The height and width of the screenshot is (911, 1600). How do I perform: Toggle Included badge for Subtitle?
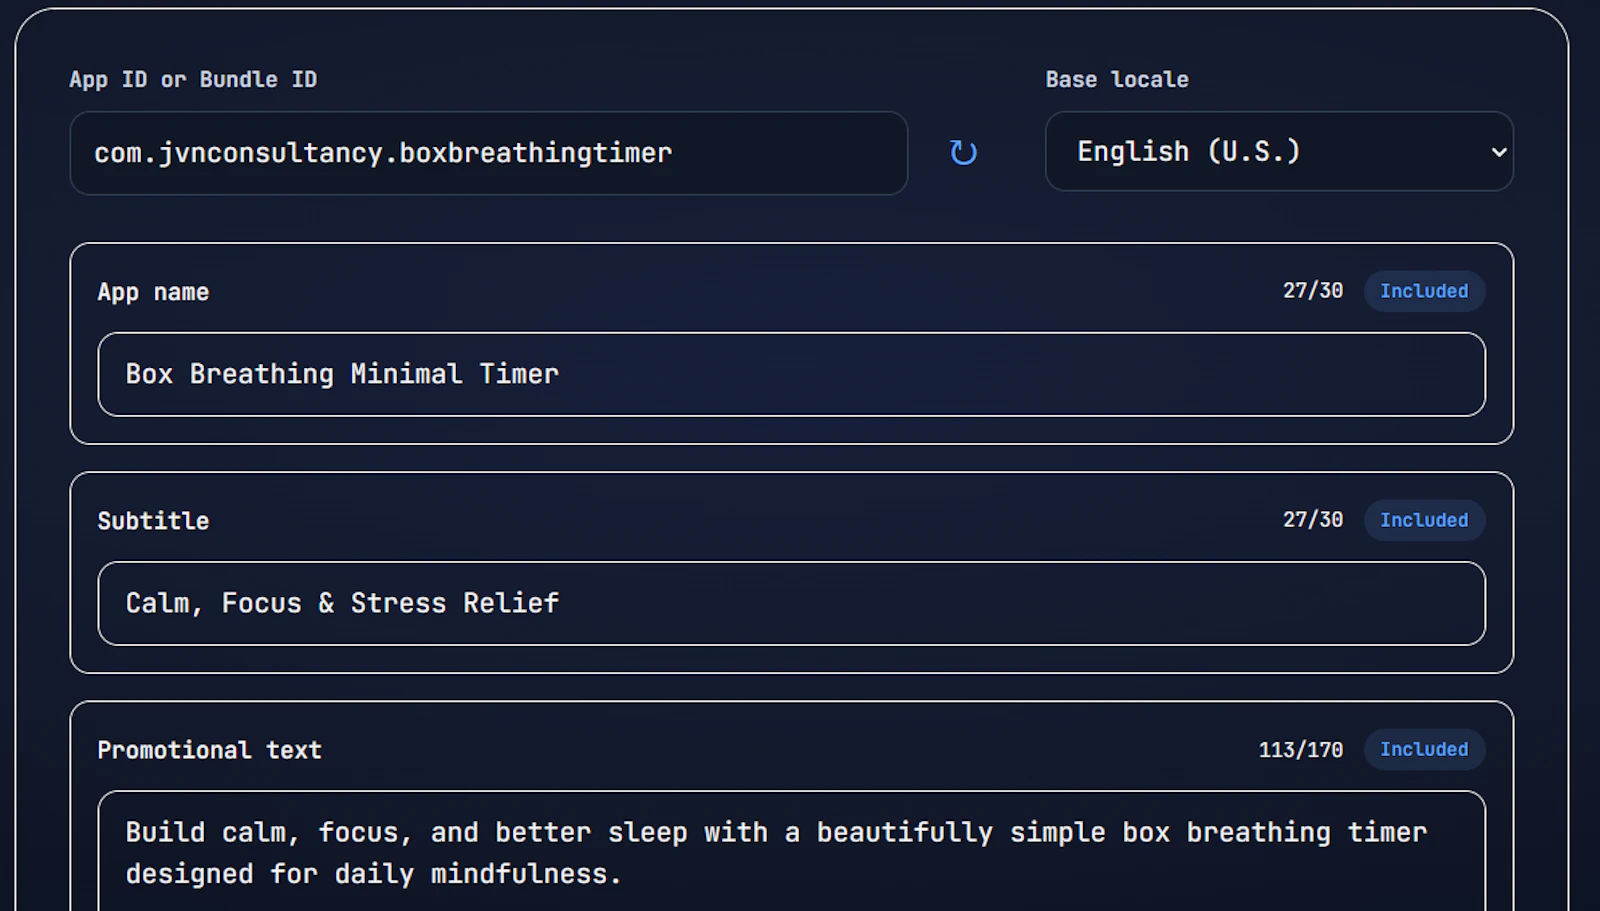(x=1424, y=520)
